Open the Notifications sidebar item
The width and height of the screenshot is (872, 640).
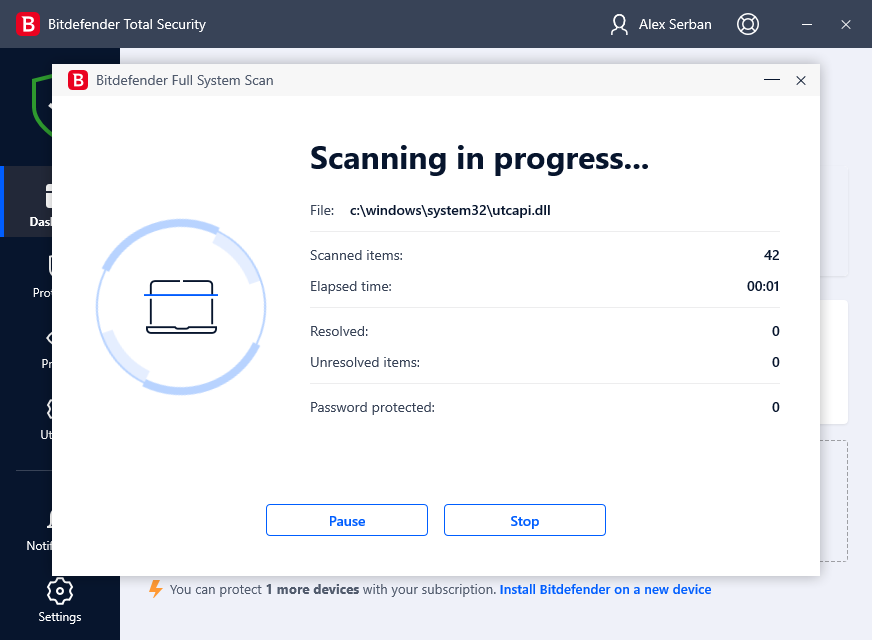pos(38,530)
